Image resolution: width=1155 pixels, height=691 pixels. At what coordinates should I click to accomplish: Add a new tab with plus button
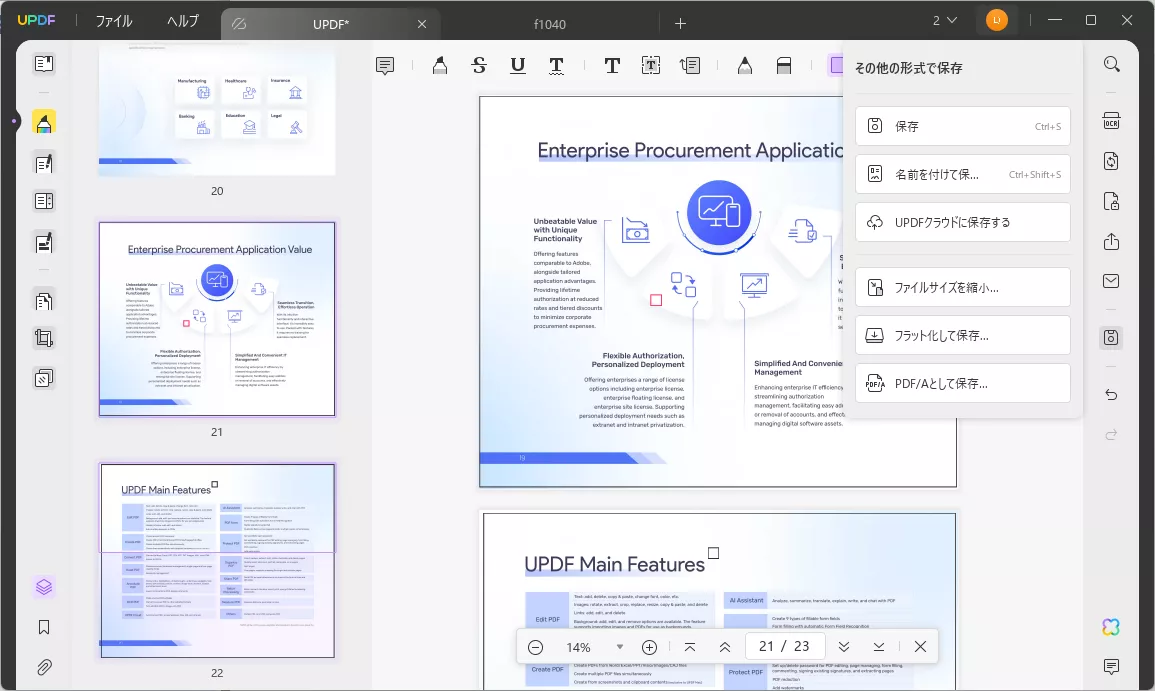pos(681,24)
